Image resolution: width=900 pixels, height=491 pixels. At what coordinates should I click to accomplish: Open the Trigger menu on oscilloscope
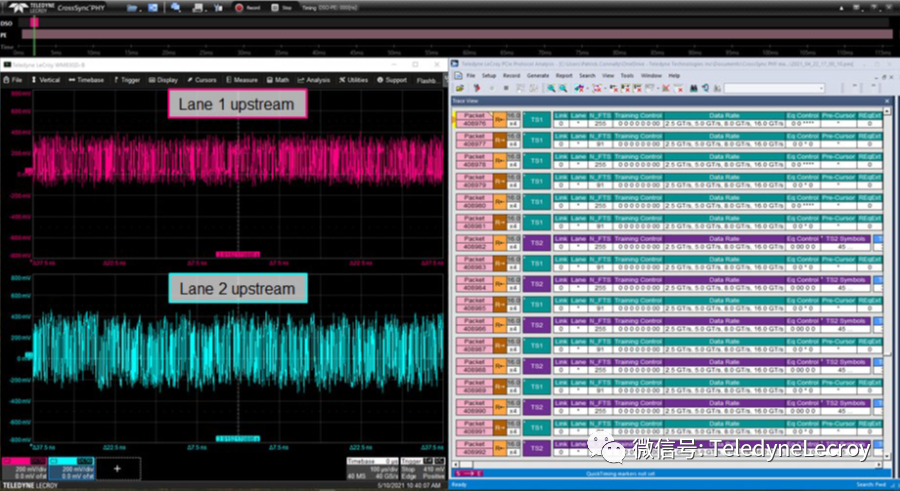pyautogui.click(x=130, y=80)
